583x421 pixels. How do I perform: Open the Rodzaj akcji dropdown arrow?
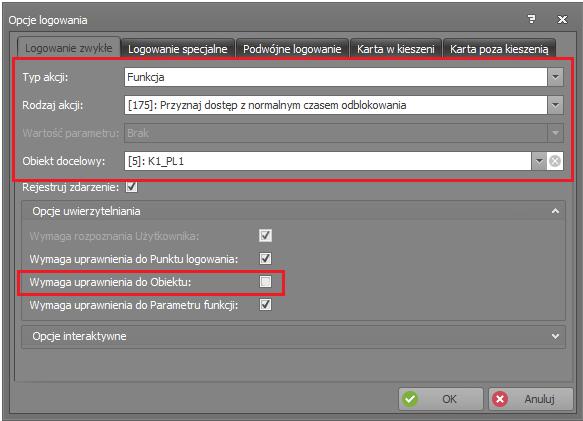point(555,105)
